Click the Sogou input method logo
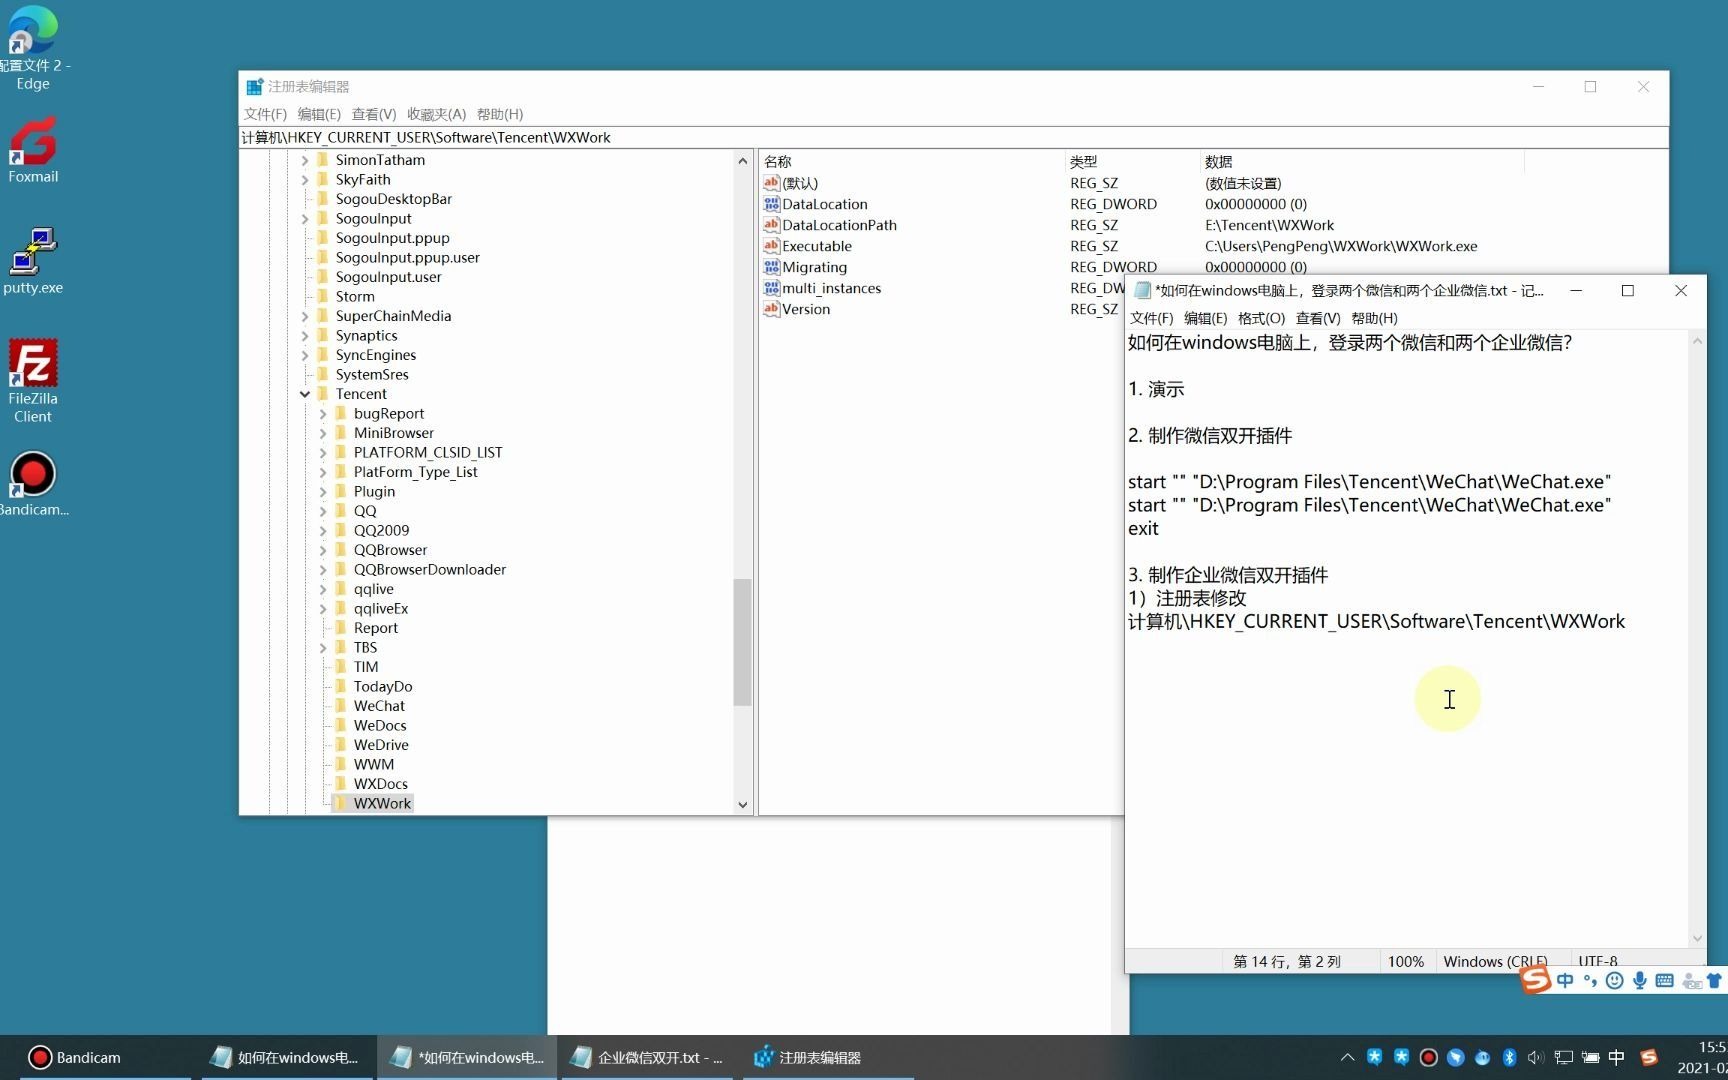1728x1080 pixels. click(x=1536, y=980)
